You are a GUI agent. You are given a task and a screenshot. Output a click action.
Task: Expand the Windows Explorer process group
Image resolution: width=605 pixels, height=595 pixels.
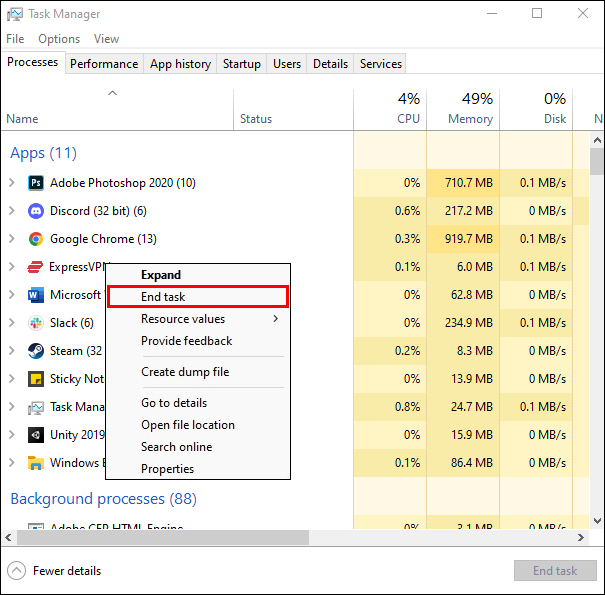pos(12,463)
